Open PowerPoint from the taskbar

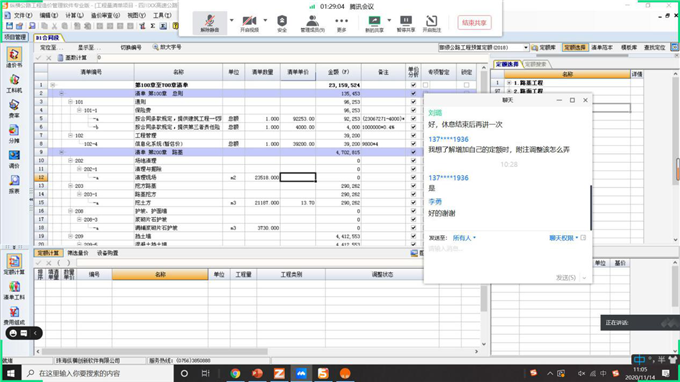point(257,373)
